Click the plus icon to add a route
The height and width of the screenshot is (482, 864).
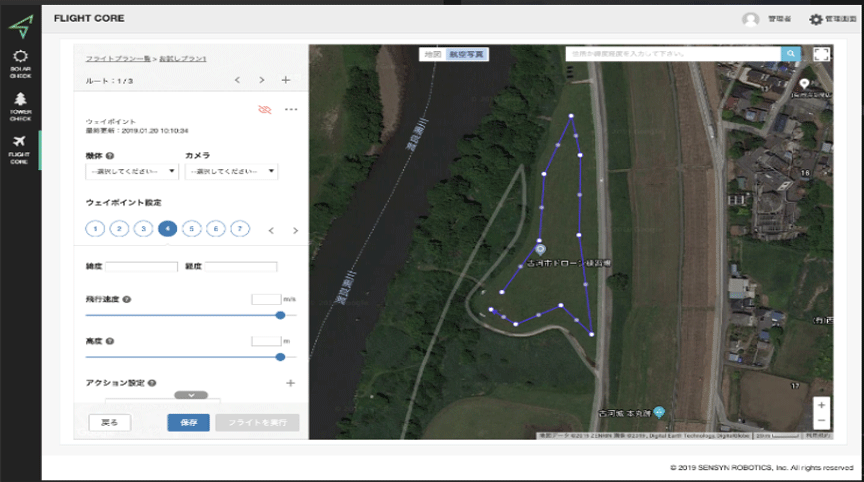(x=286, y=80)
